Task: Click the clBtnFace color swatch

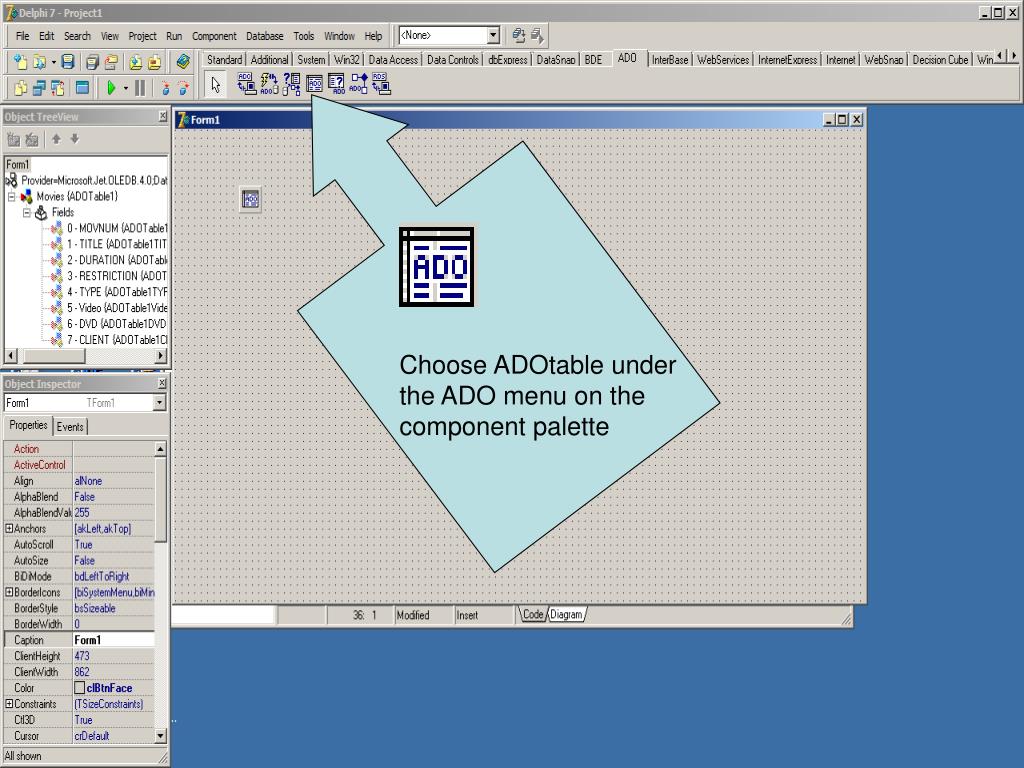Action: pyautogui.click(x=79, y=688)
